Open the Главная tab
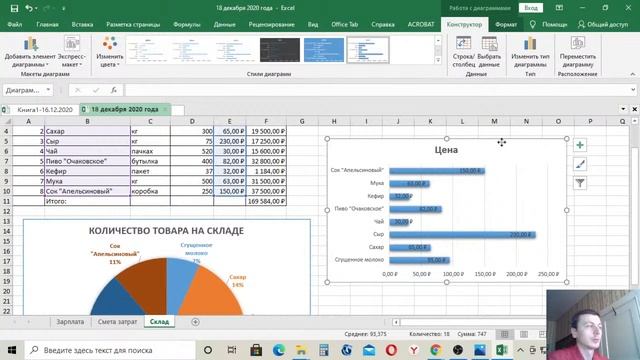 click(47, 24)
